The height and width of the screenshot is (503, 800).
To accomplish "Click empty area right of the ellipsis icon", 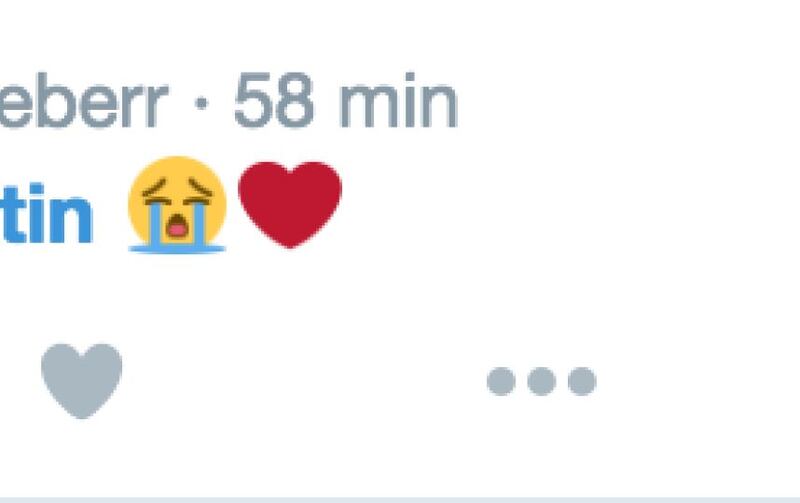I will point(699,381).
